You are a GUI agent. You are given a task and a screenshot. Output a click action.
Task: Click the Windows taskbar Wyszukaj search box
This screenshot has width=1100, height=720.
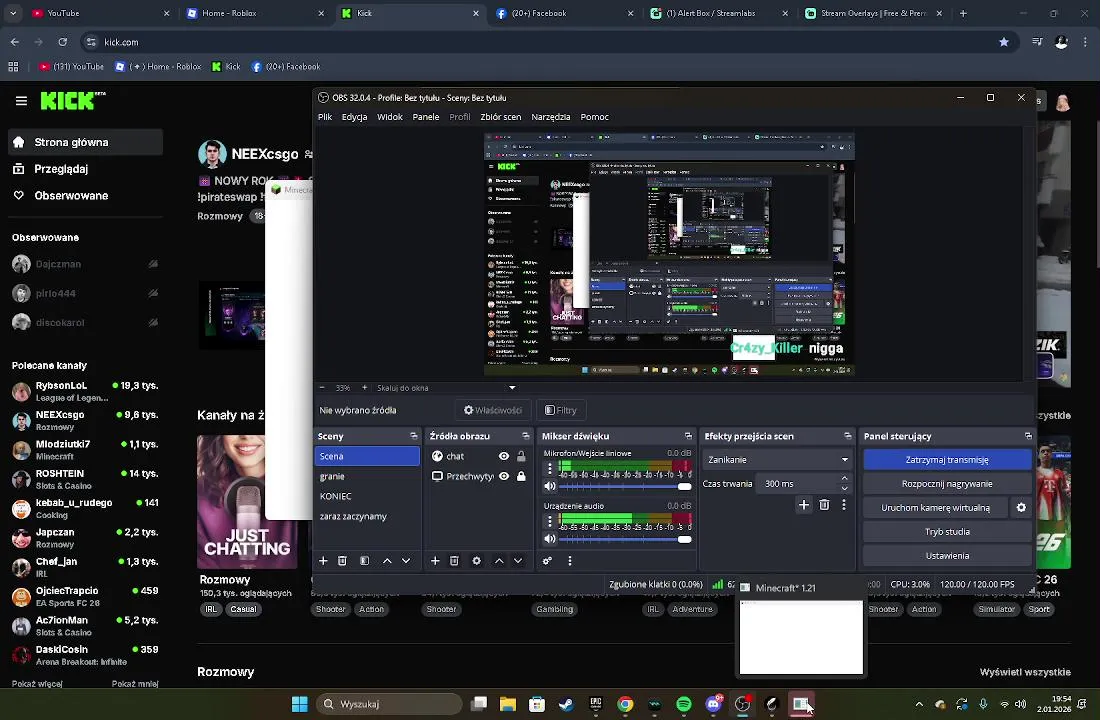coord(389,704)
